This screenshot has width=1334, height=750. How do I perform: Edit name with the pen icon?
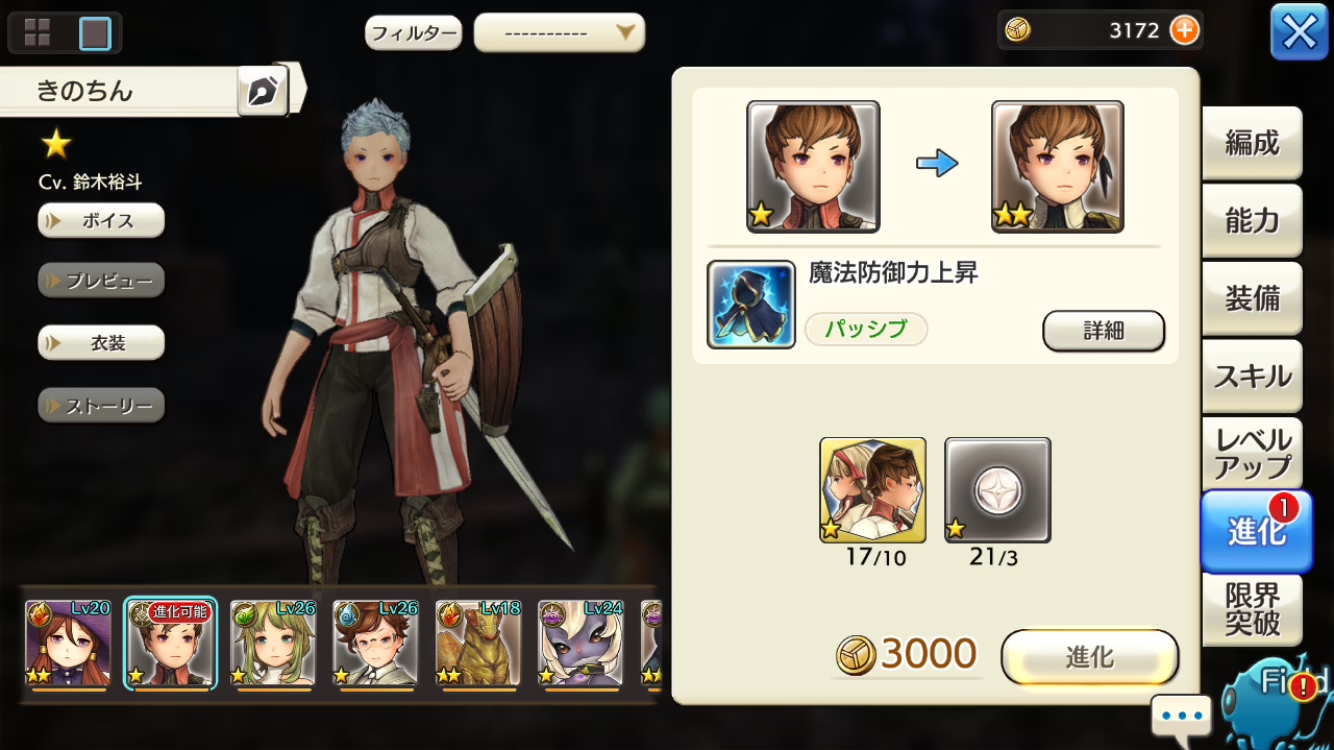point(263,92)
